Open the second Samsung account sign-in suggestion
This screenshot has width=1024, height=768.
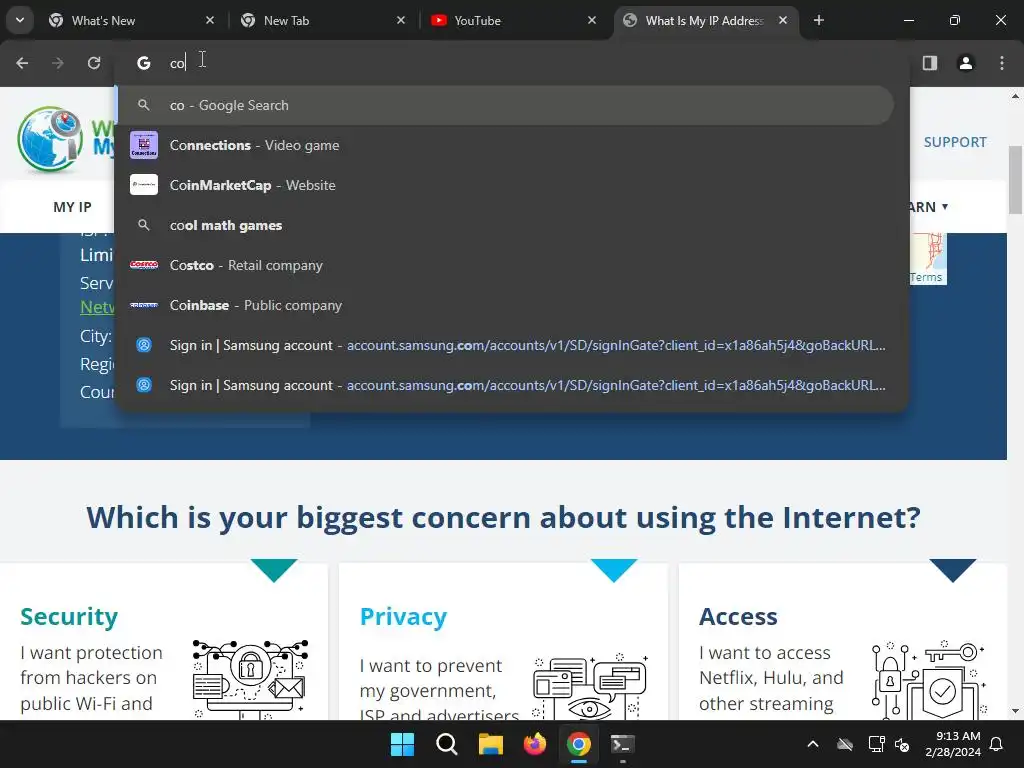pos(505,385)
